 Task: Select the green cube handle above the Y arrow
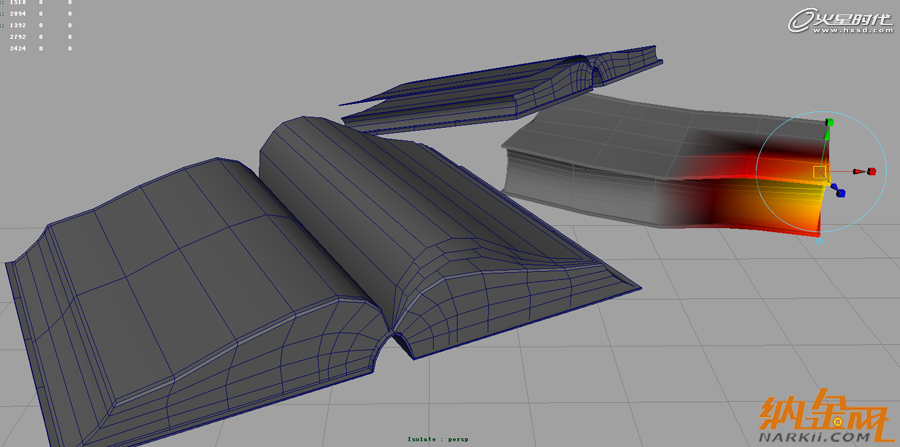(x=829, y=122)
